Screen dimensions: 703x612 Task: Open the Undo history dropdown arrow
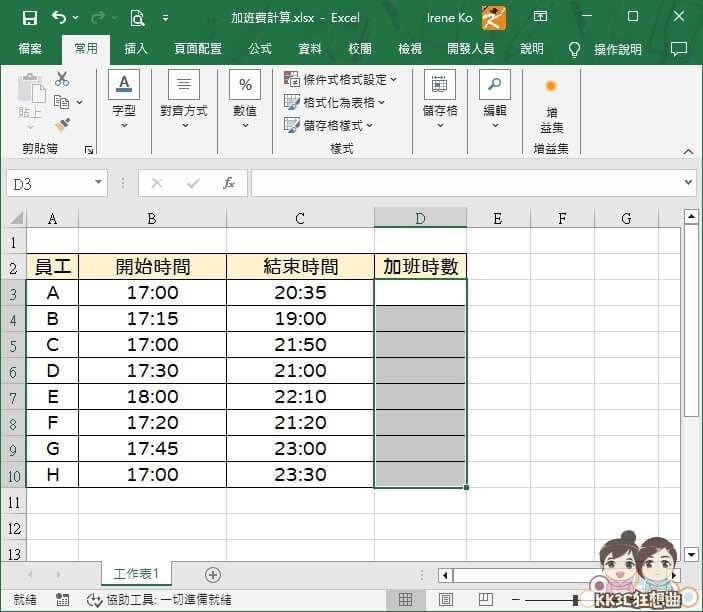[75, 17]
